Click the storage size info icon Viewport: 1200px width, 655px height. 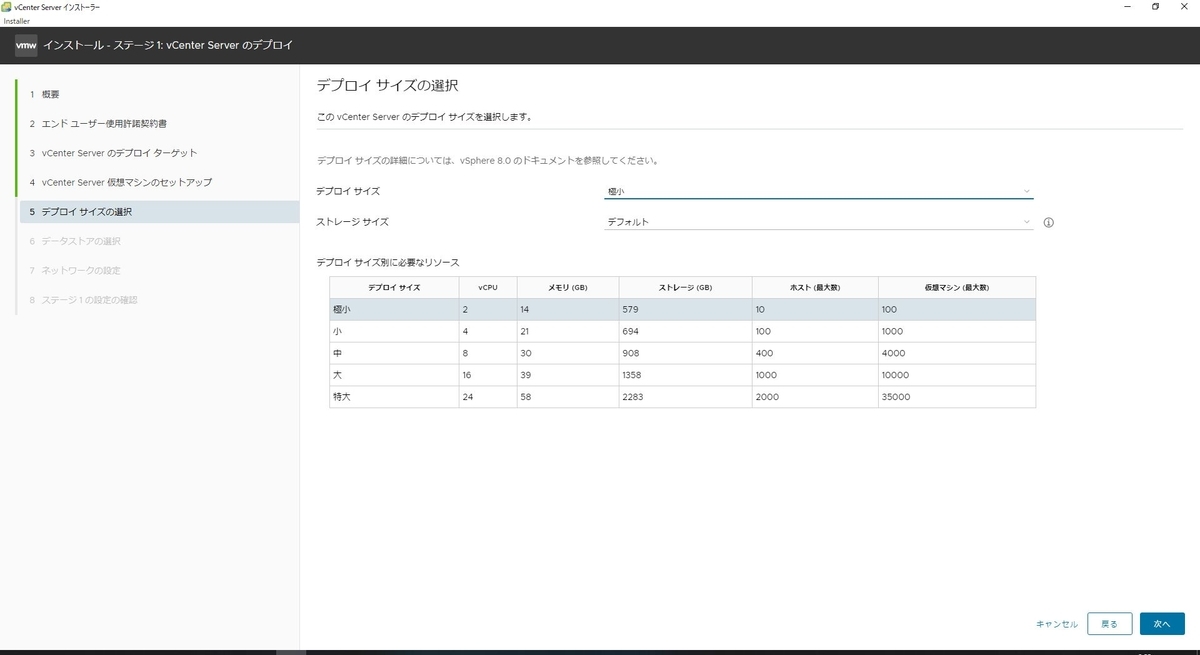pyautogui.click(x=1049, y=222)
